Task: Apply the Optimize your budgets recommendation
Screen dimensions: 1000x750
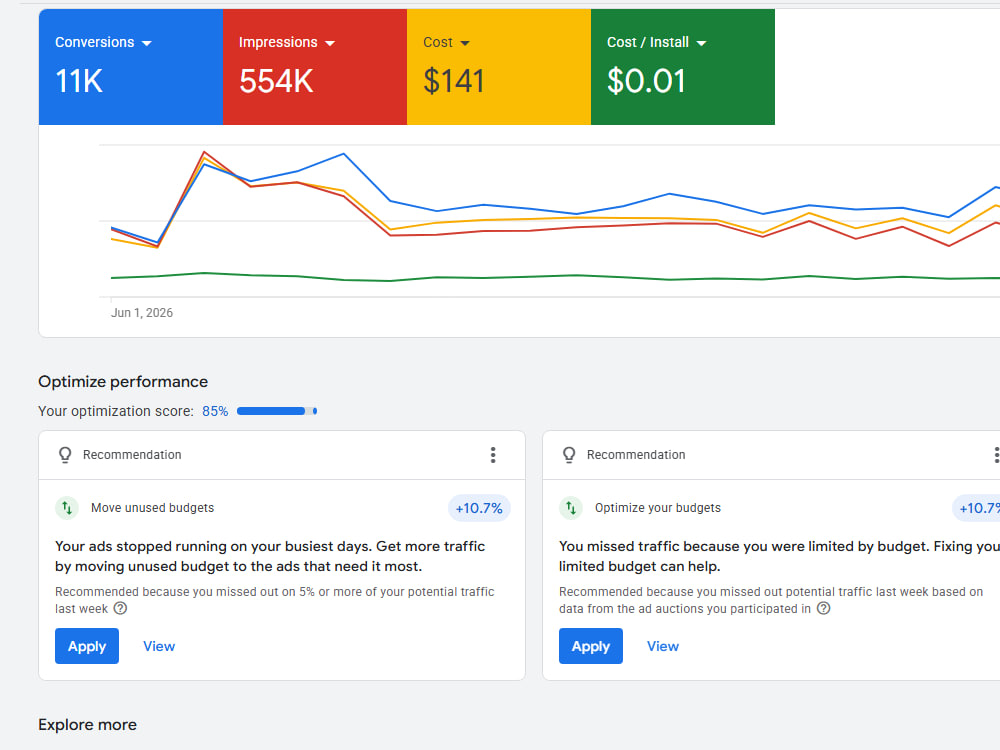Action: pos(591,646)
